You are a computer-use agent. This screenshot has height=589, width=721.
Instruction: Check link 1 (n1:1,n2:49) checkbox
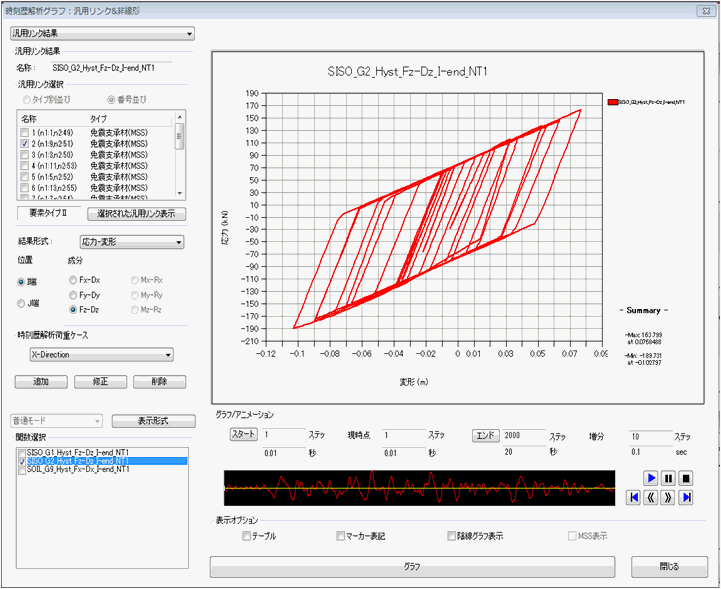[25, 133]
